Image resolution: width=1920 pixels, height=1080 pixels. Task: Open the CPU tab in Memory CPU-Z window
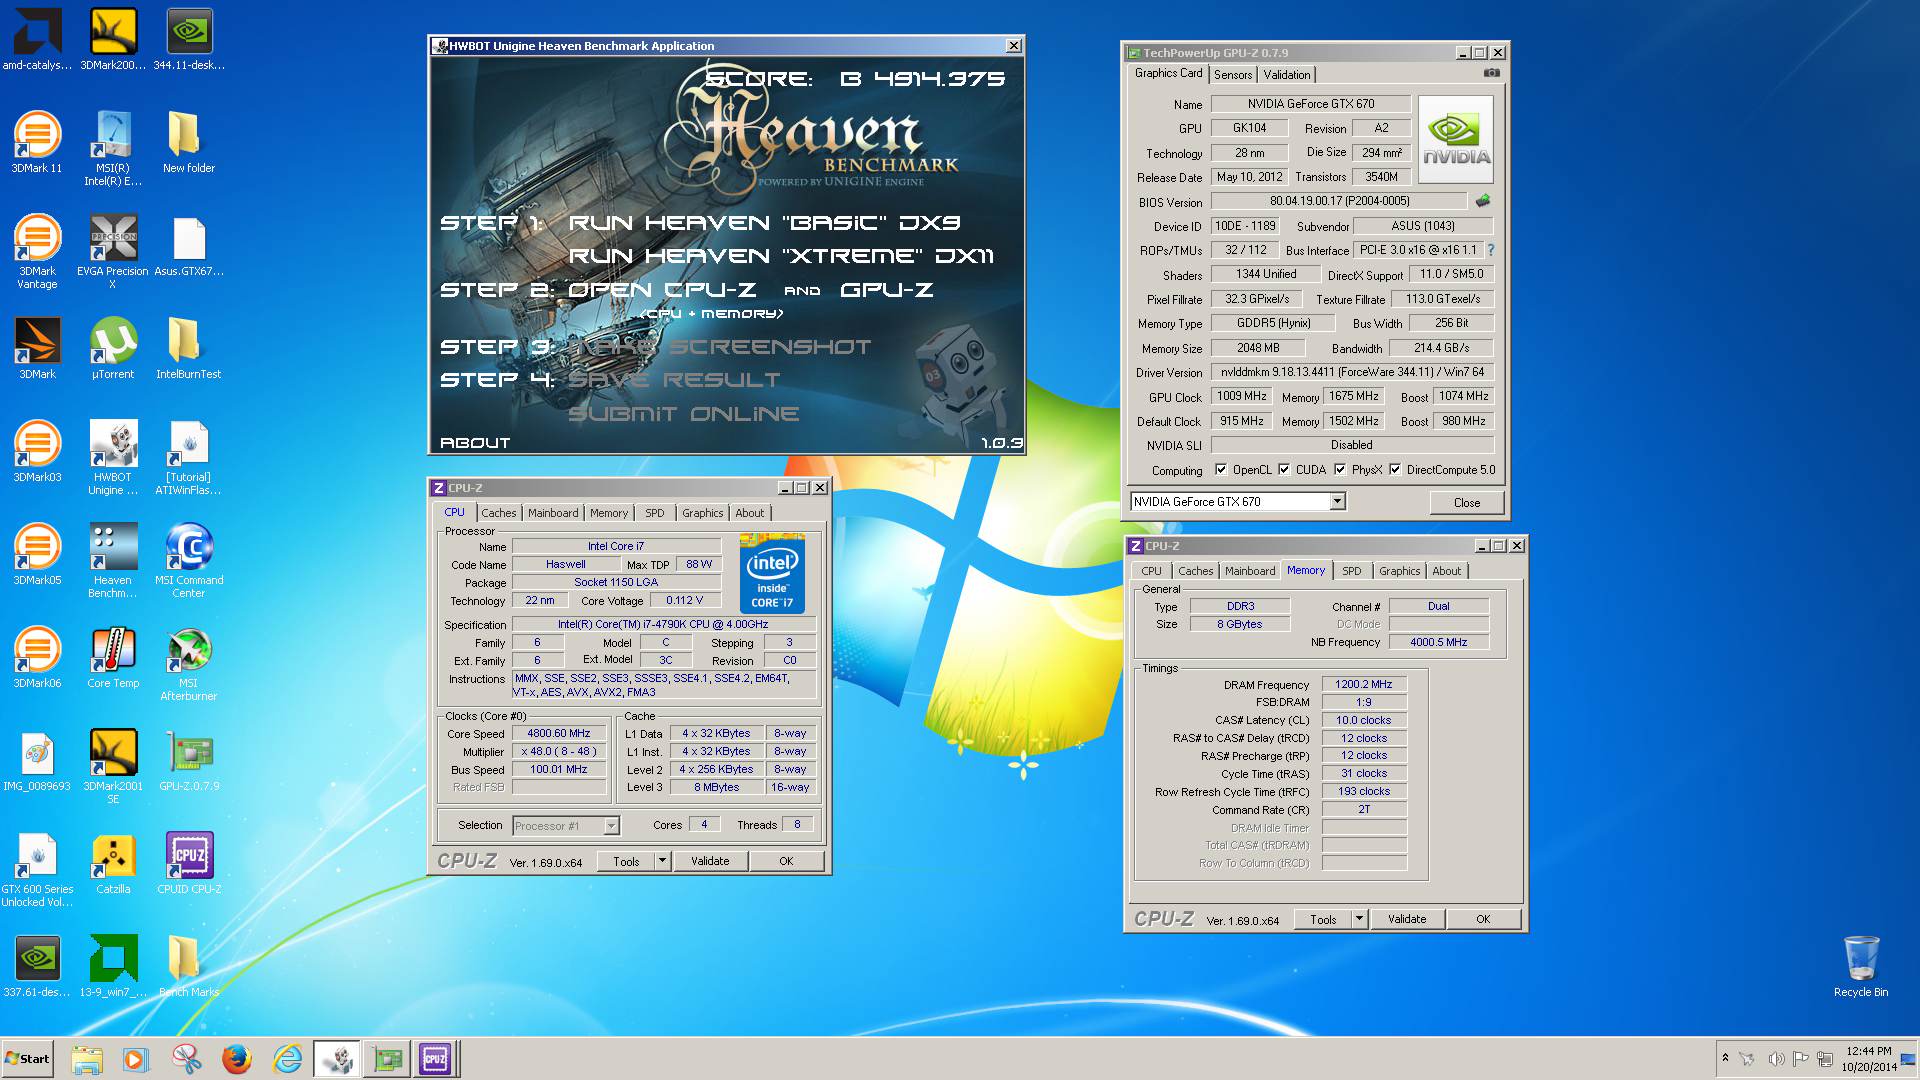(1151, 571)
